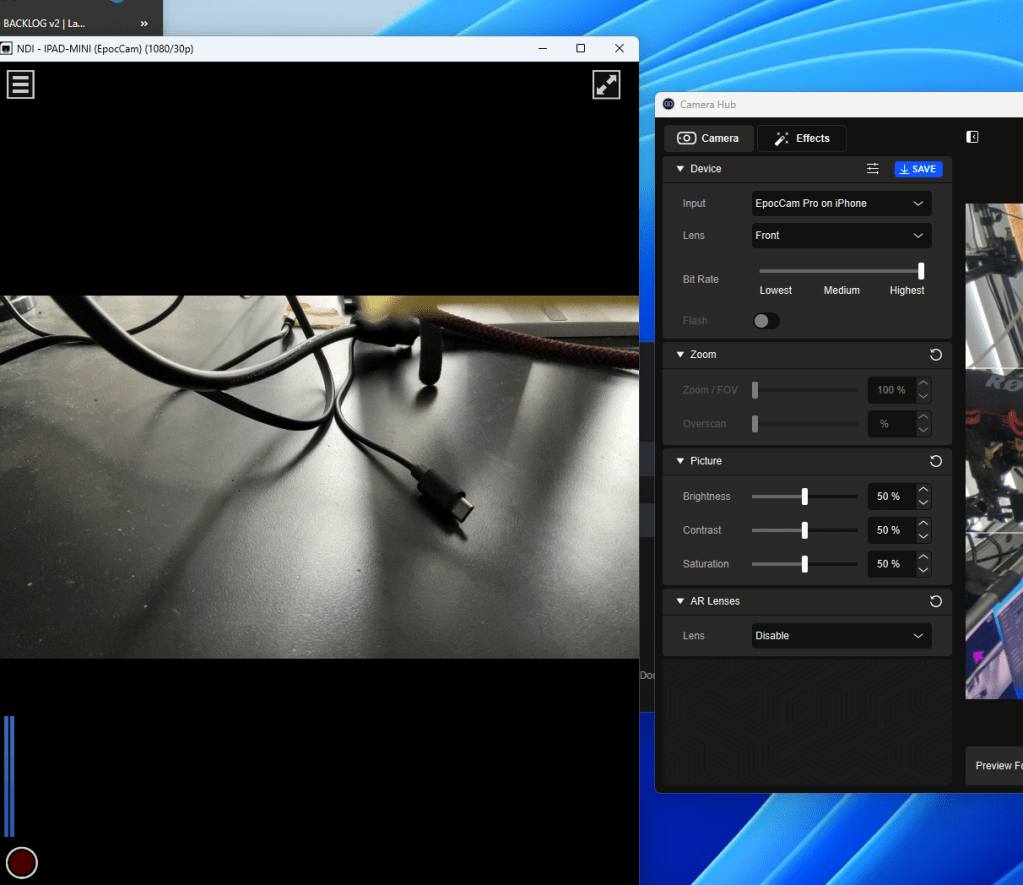Open AR Lenses dropdown set to Disable
Image resolution: width=1023 pixels, height=885 pixels.
pyautogui.click(x=841, y=636)
